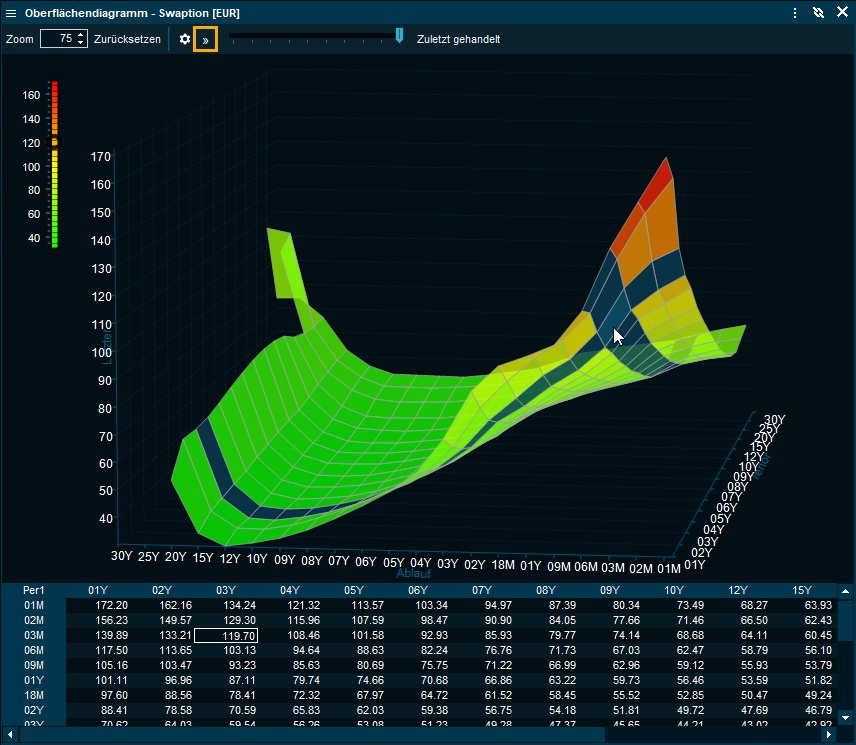Viewport: 856px width, 745px height.
Task: Open the three-dot options menu
Action: pos(795,13)
